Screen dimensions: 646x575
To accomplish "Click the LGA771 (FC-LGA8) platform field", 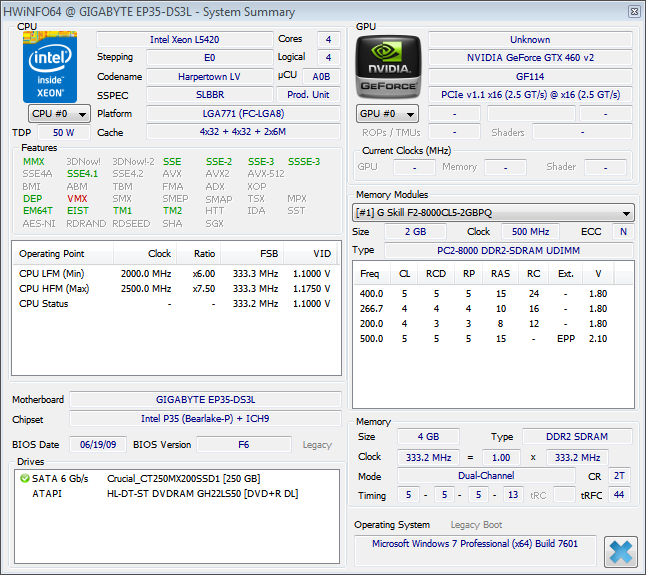I will 243,114.
